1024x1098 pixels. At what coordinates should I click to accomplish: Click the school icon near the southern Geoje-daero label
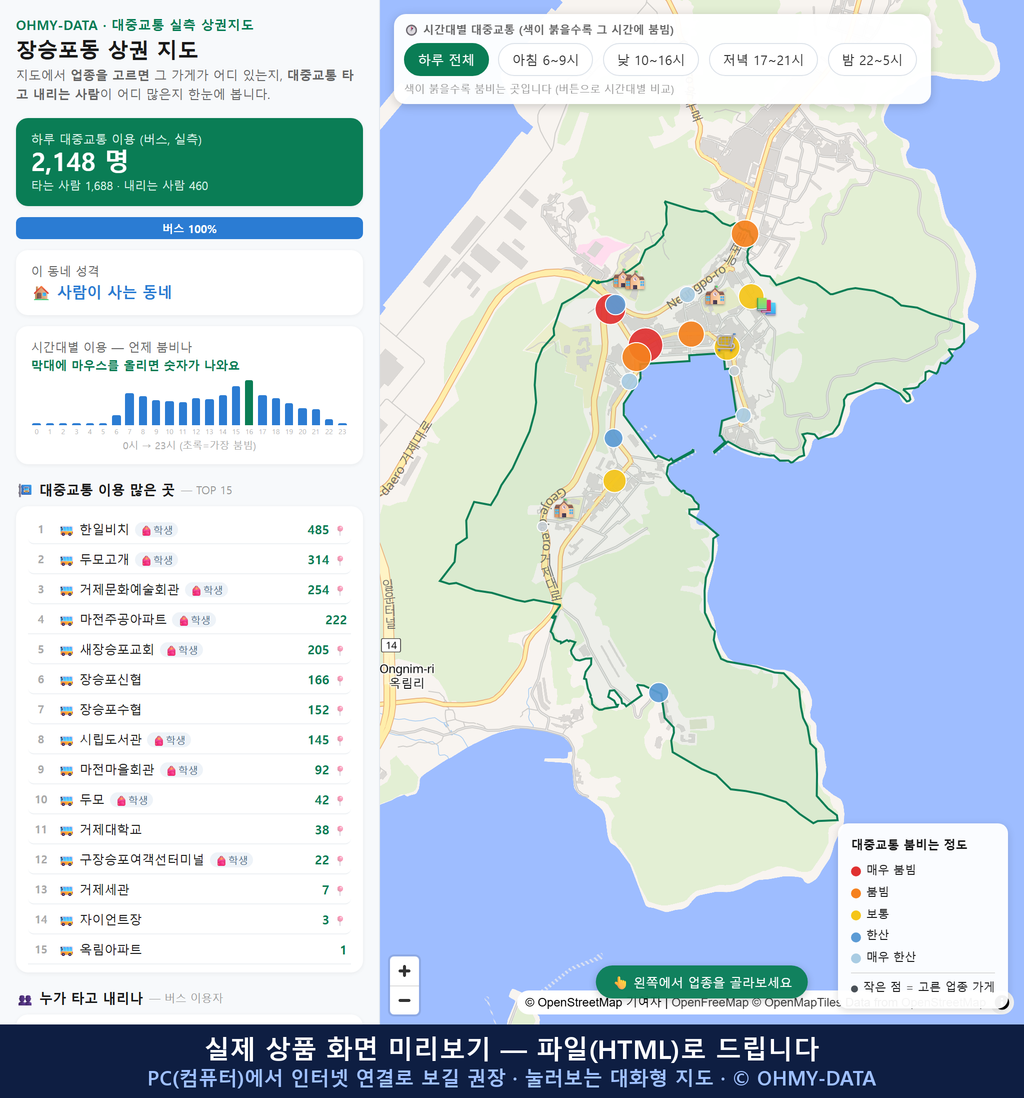pyautogui.click(x=564, y=510)
